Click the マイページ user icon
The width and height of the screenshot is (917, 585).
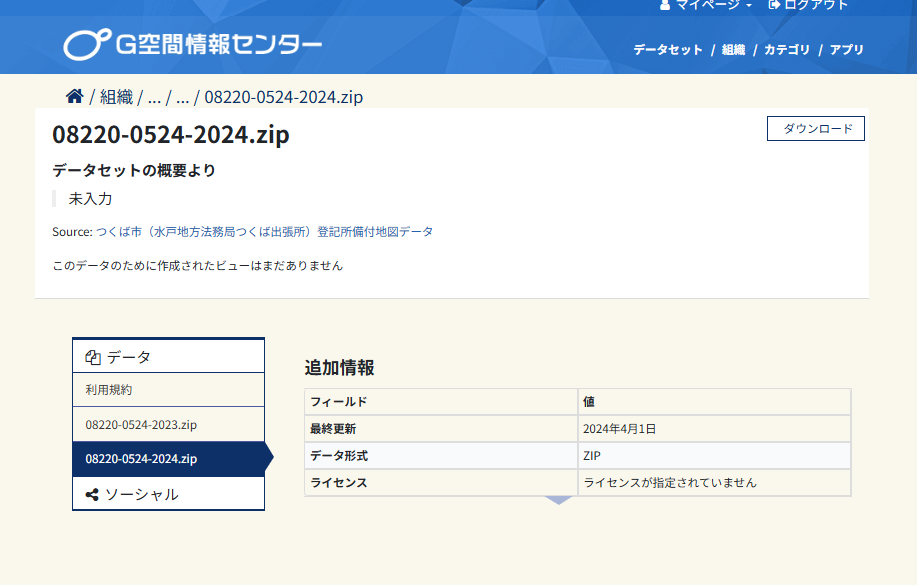[664, 5]
